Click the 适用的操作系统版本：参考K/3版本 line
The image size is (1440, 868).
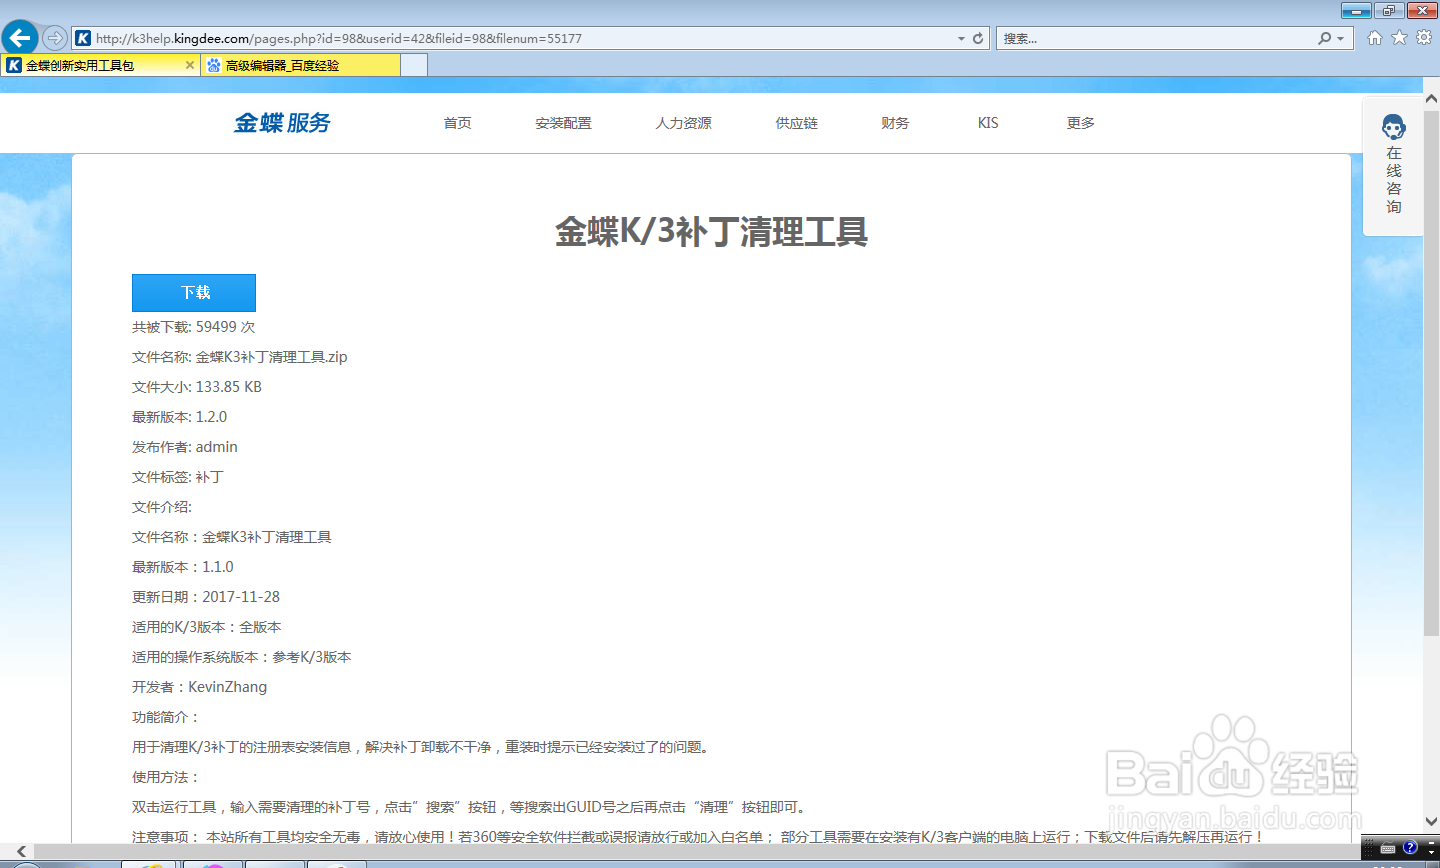coord(242,657)
